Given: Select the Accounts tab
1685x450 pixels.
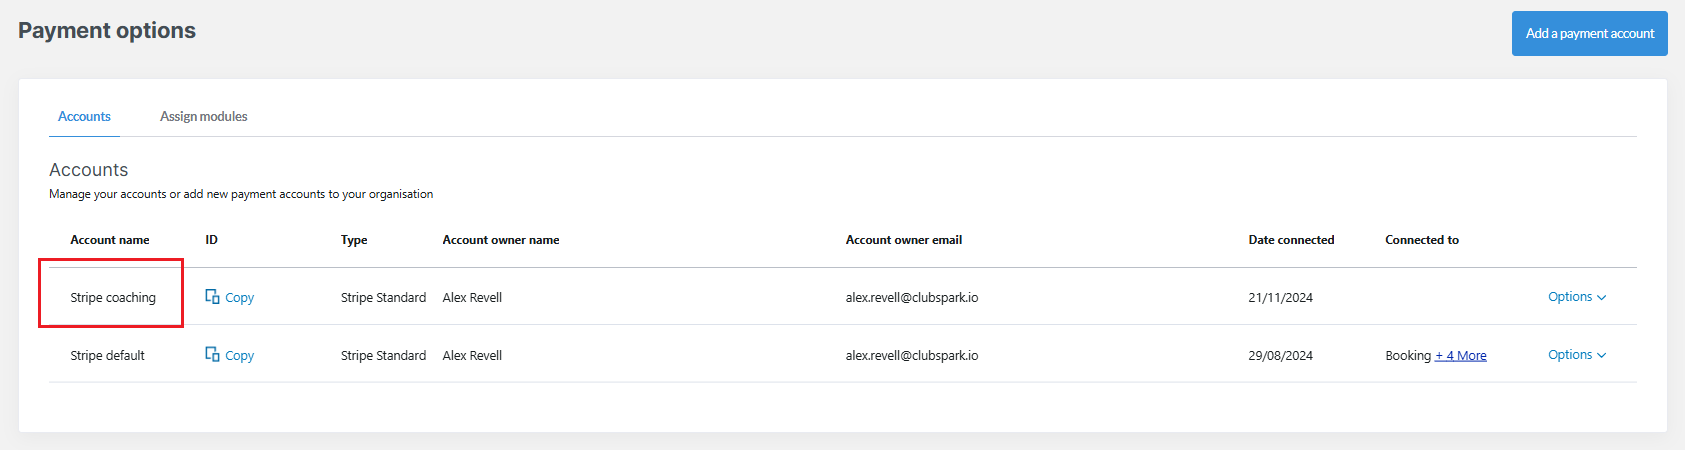Looking at the screenshot, I should [x=84, y=117].
